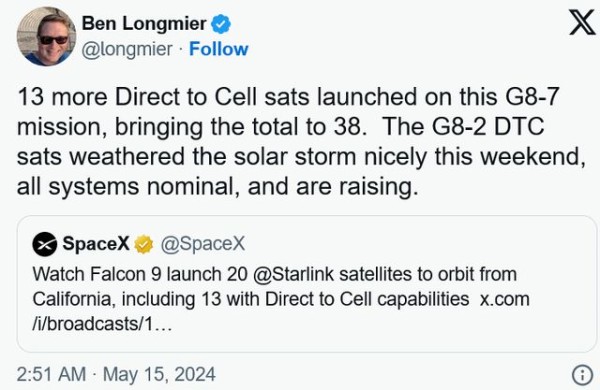Open Ben Longmier's profile photo
600x390 pixels.
(46, 36)
